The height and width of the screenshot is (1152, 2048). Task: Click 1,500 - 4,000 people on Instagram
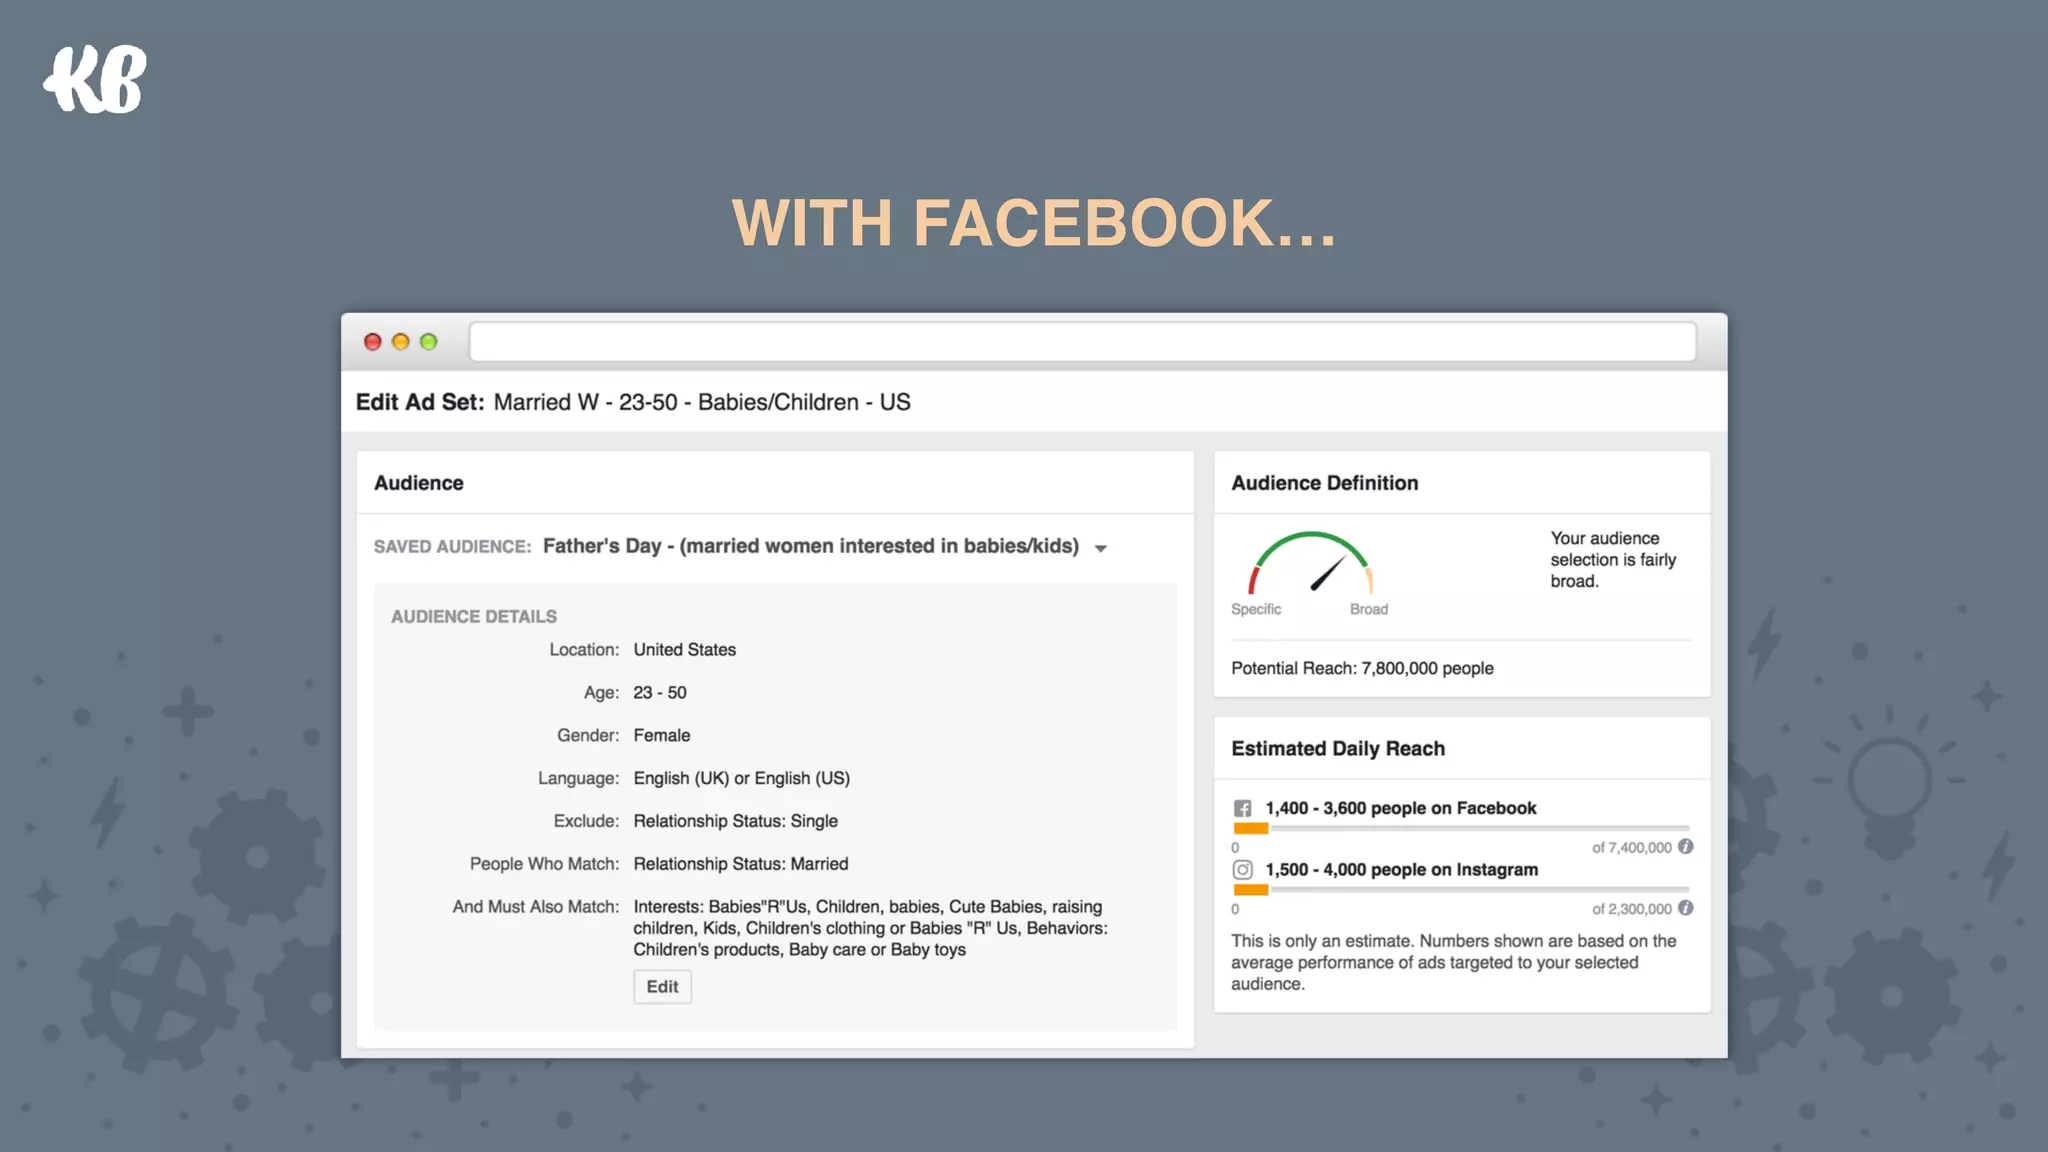1402,870
